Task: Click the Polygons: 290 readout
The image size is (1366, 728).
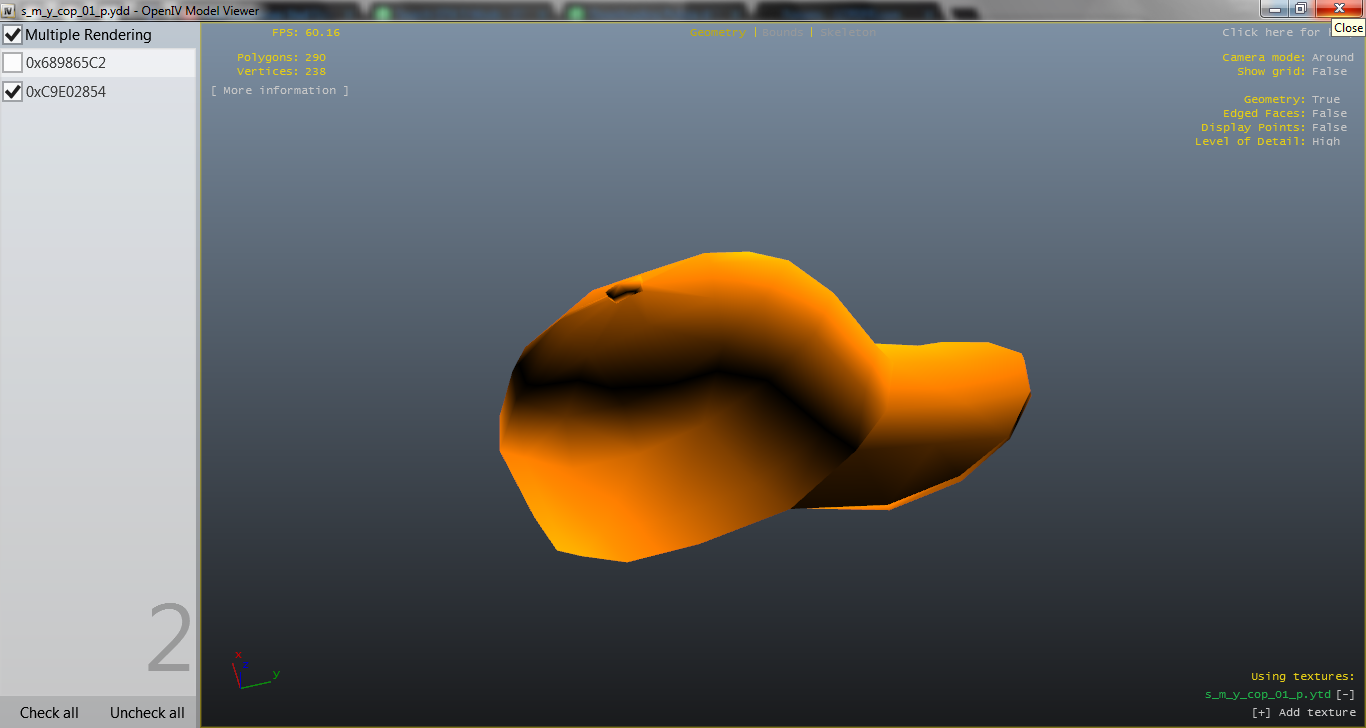Action: click(281, 58)
